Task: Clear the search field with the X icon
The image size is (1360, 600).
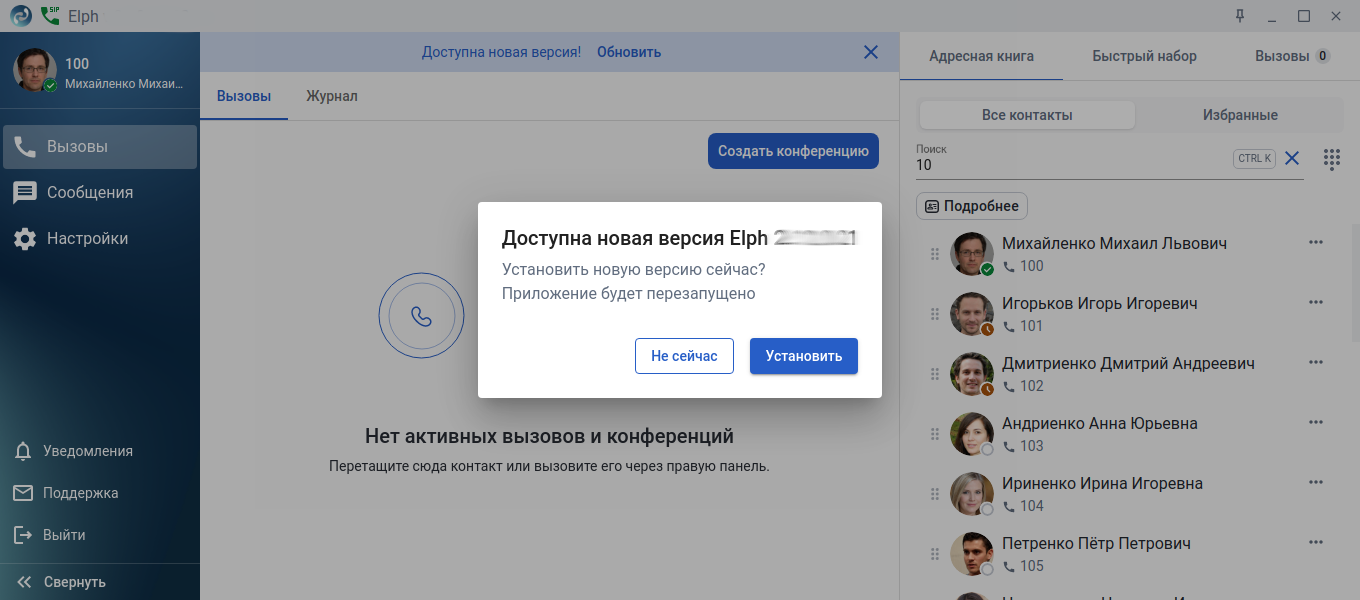Action: coord(1292,158)
